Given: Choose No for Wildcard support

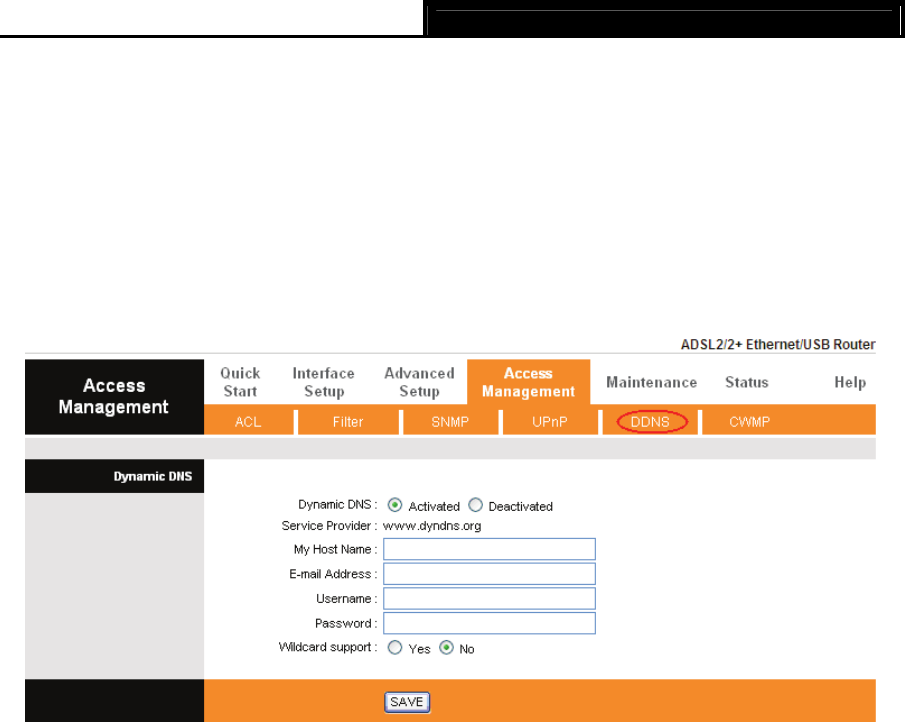Looking at the screenshot, I should click(x=446, y=648).
